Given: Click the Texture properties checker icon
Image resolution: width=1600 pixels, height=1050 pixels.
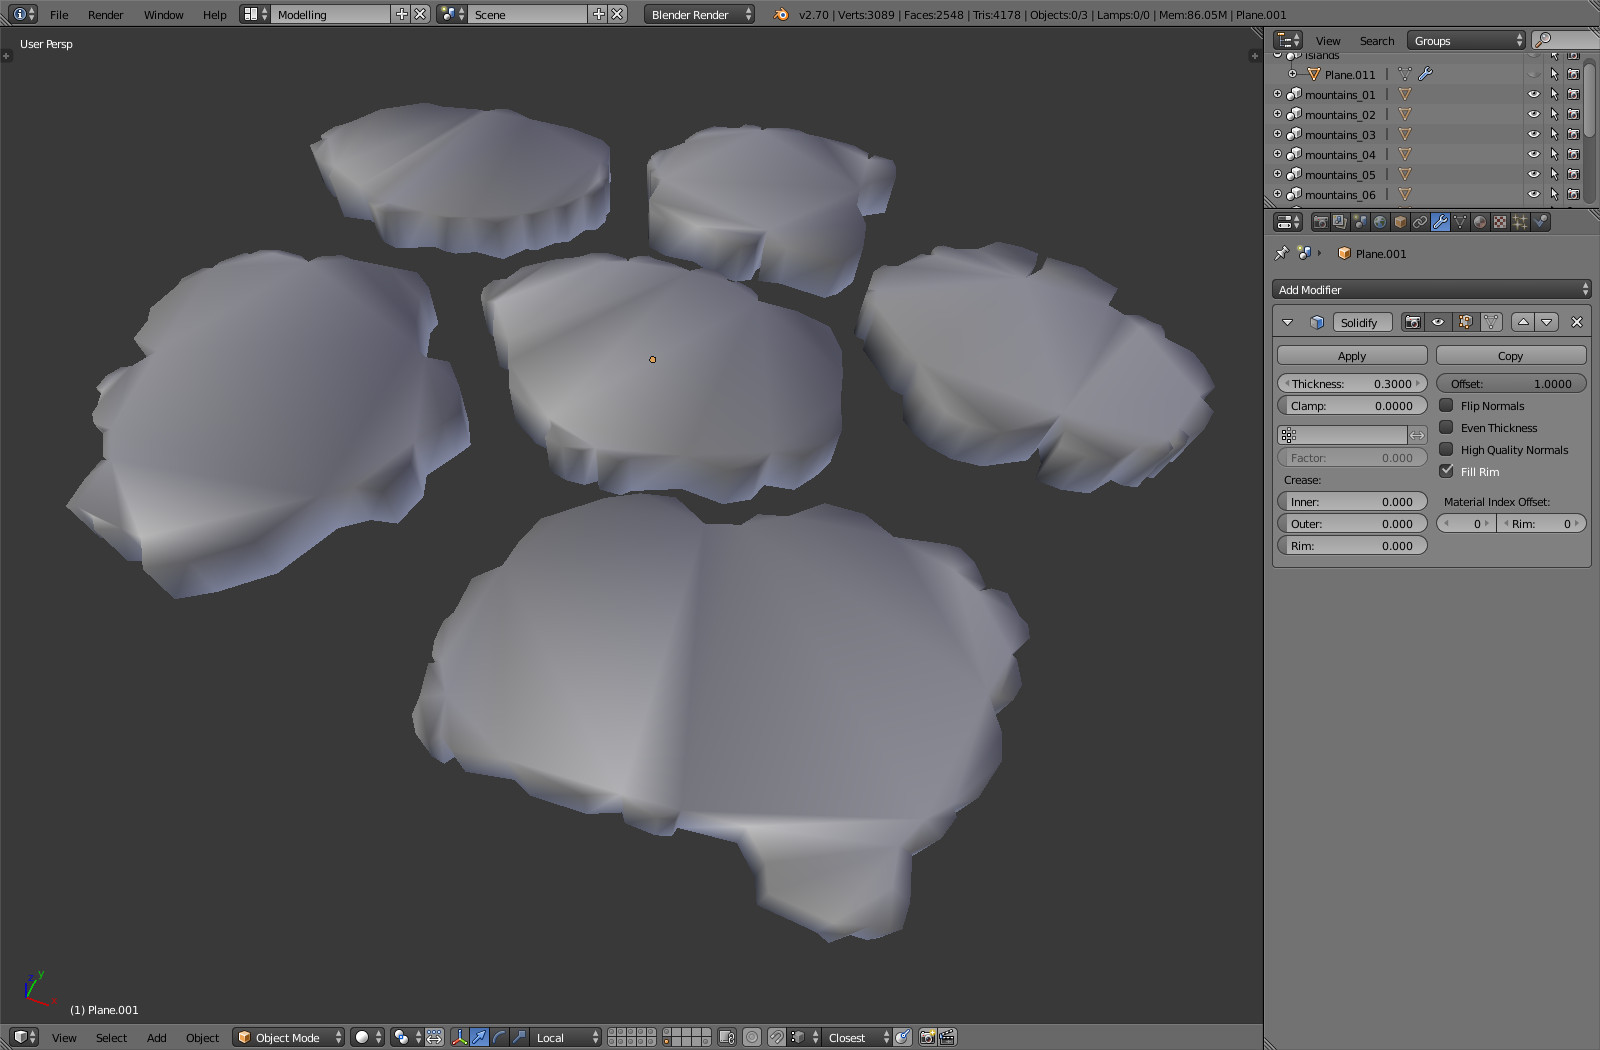Looking at the screenshot, I should [x=1500, y=222].
